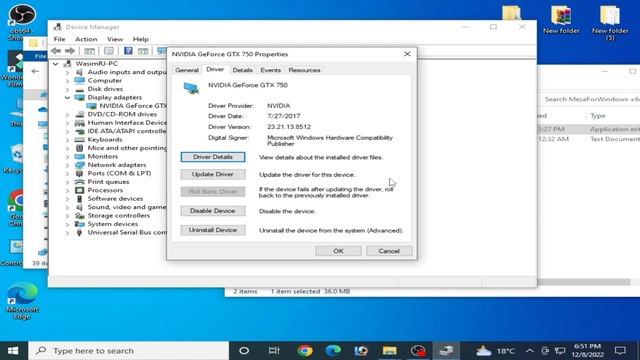Click the NVIDIA GeForce GTX 750 device icon in dialog
Screen dimensions: 640x360
(x=191, y=88)
